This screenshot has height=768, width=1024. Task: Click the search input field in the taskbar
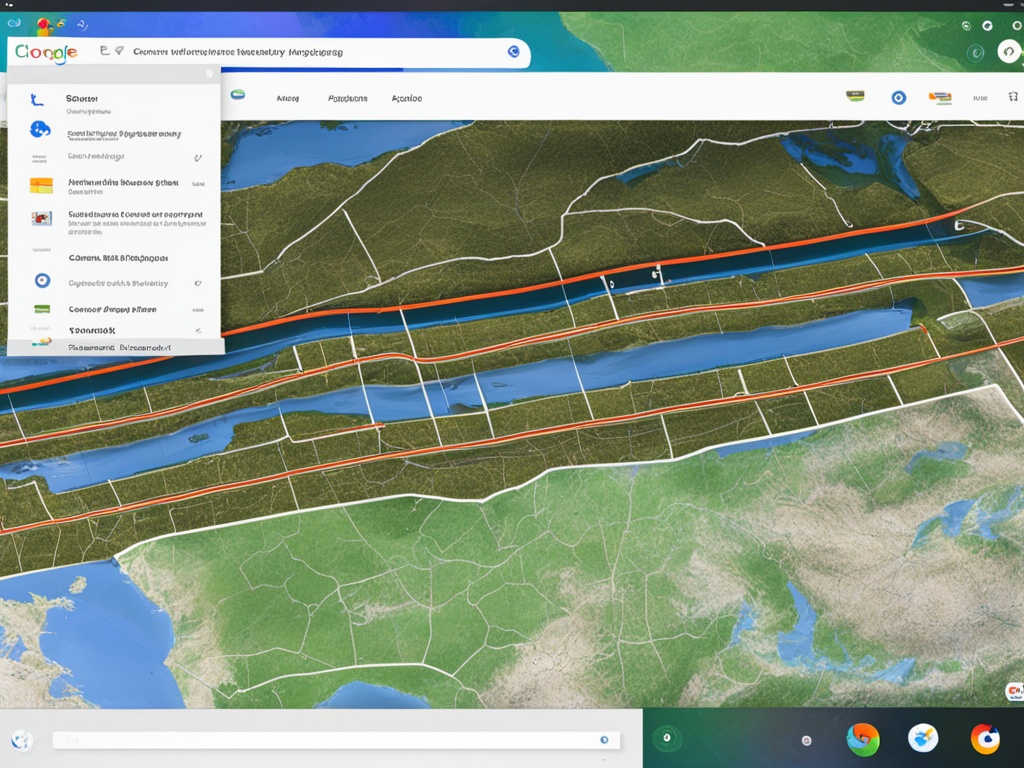[x=330, y=740]
